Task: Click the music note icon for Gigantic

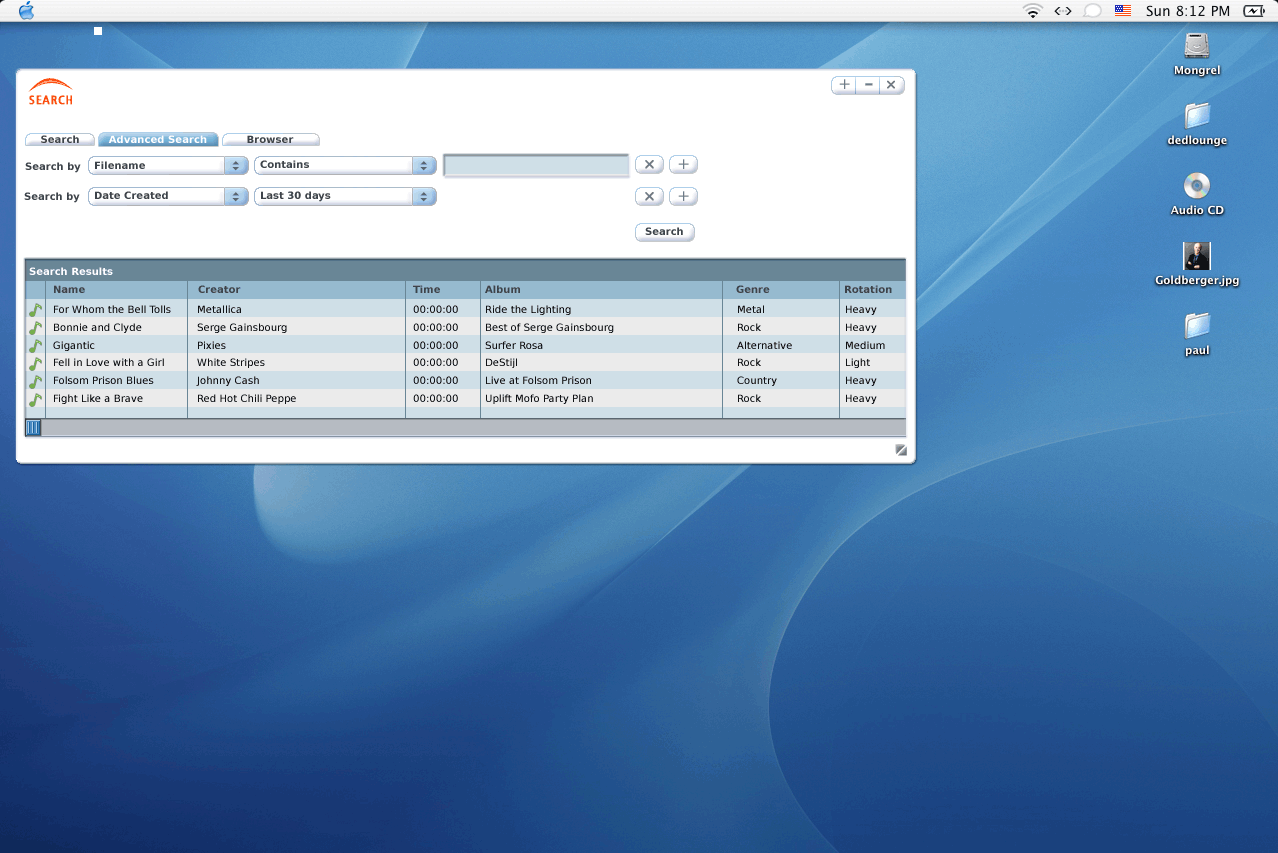Action: point(35,346)
